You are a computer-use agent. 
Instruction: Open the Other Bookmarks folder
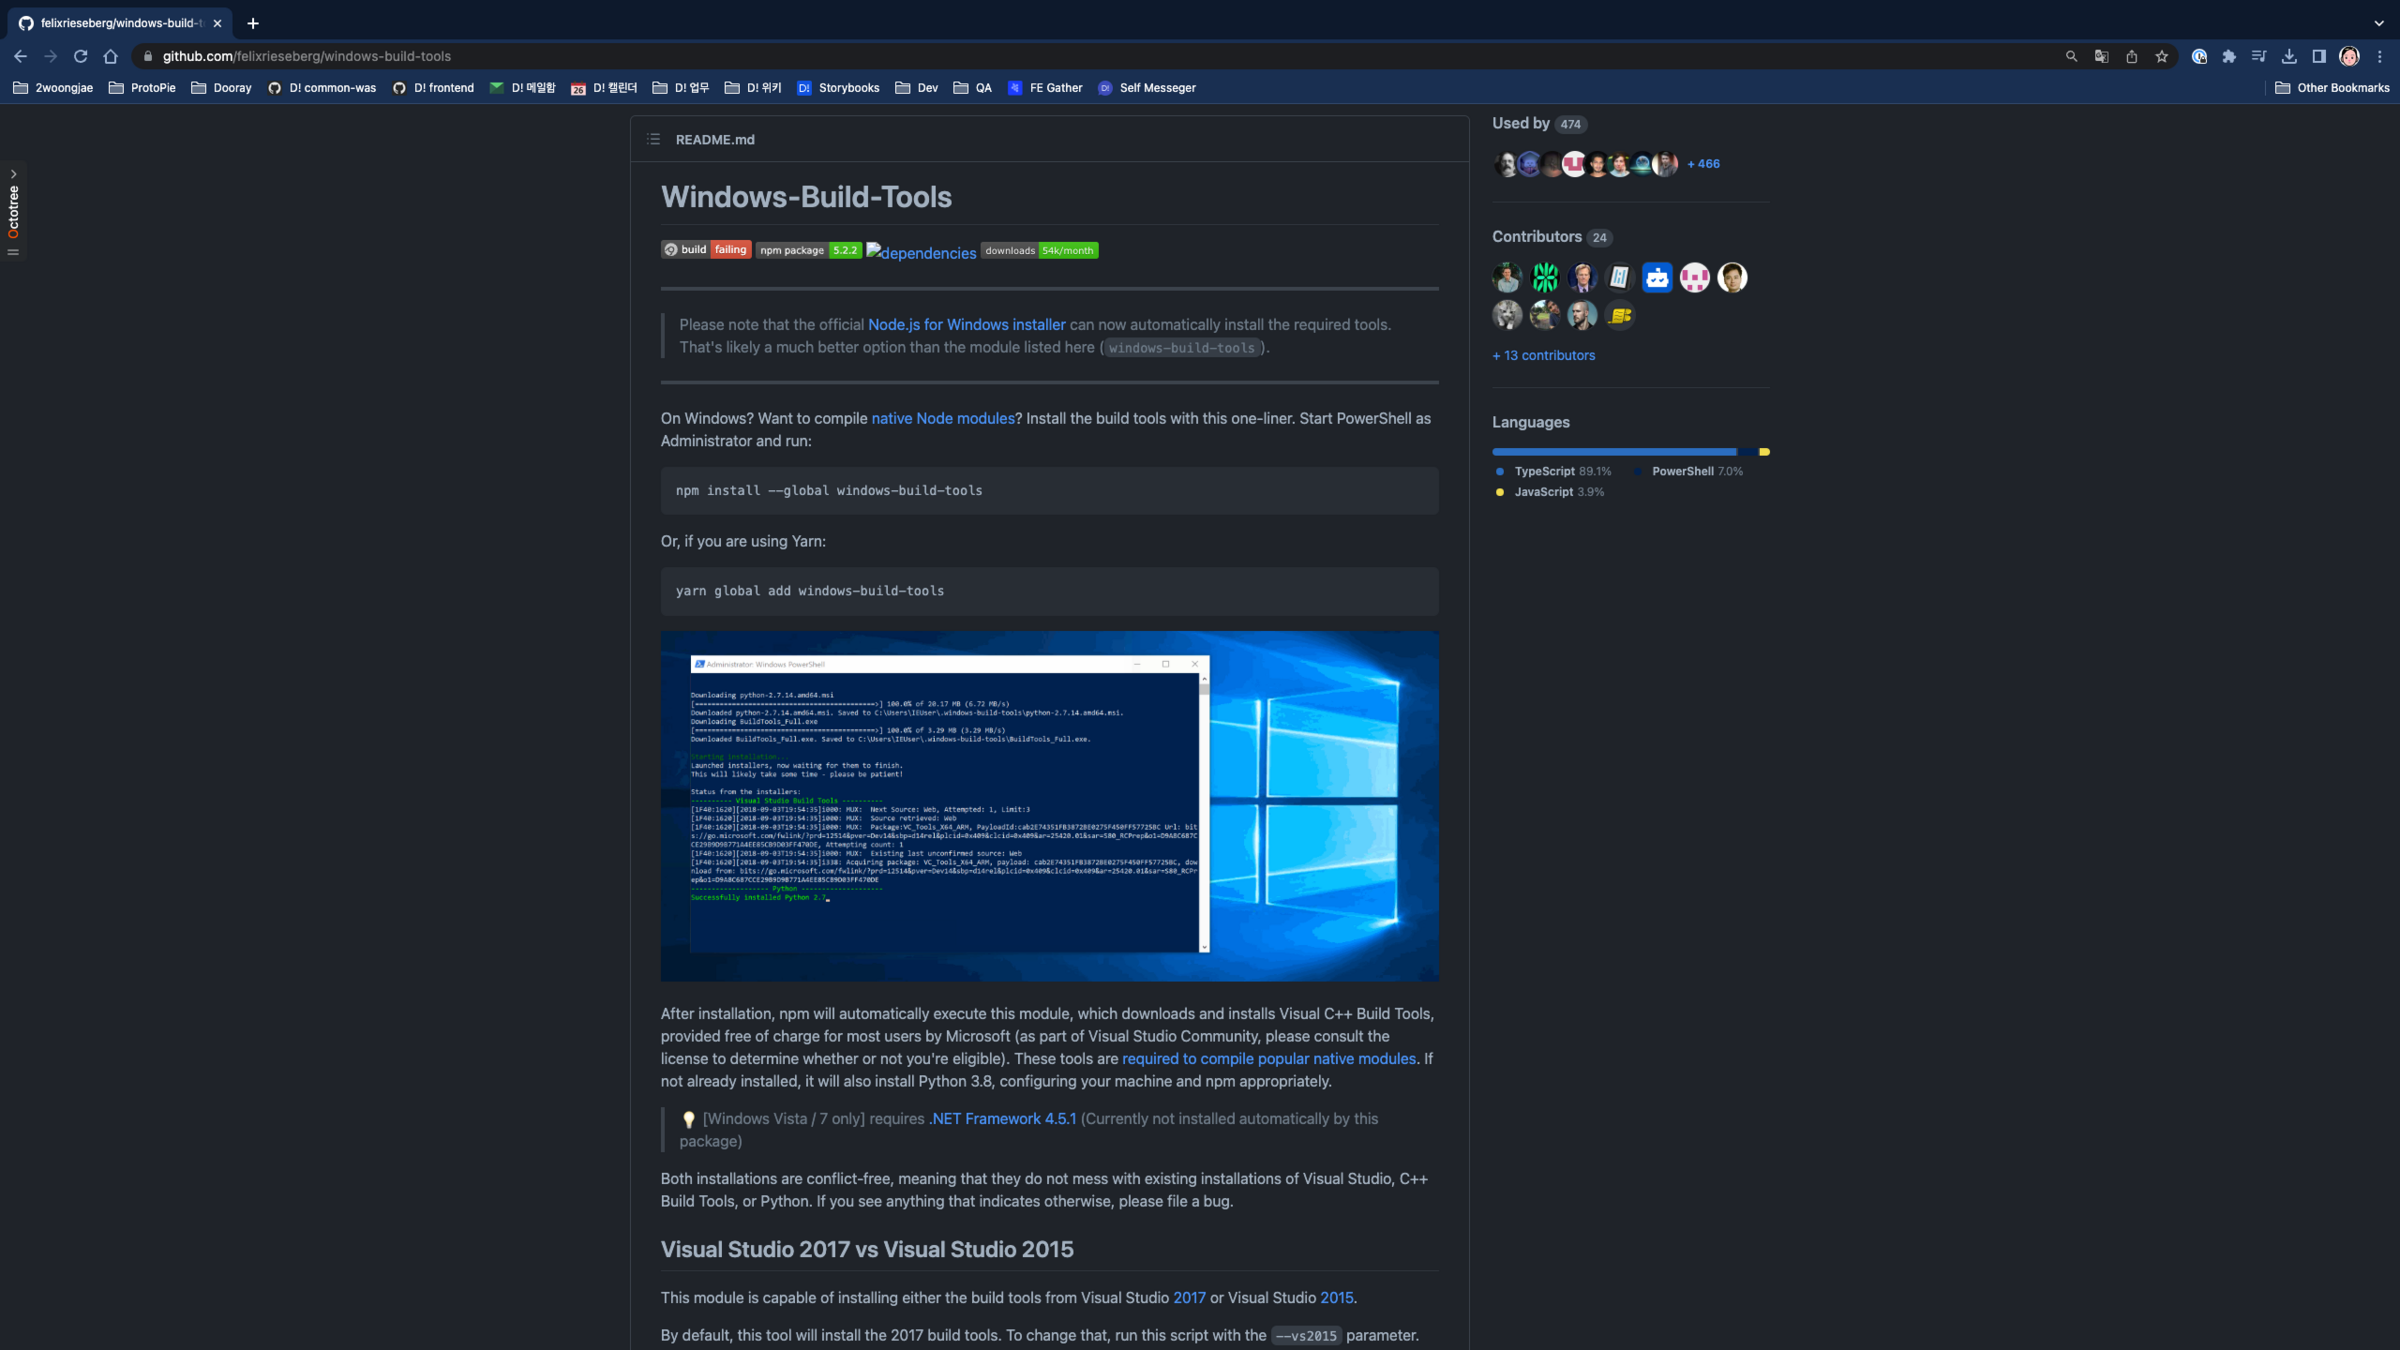coord(2332,88)
